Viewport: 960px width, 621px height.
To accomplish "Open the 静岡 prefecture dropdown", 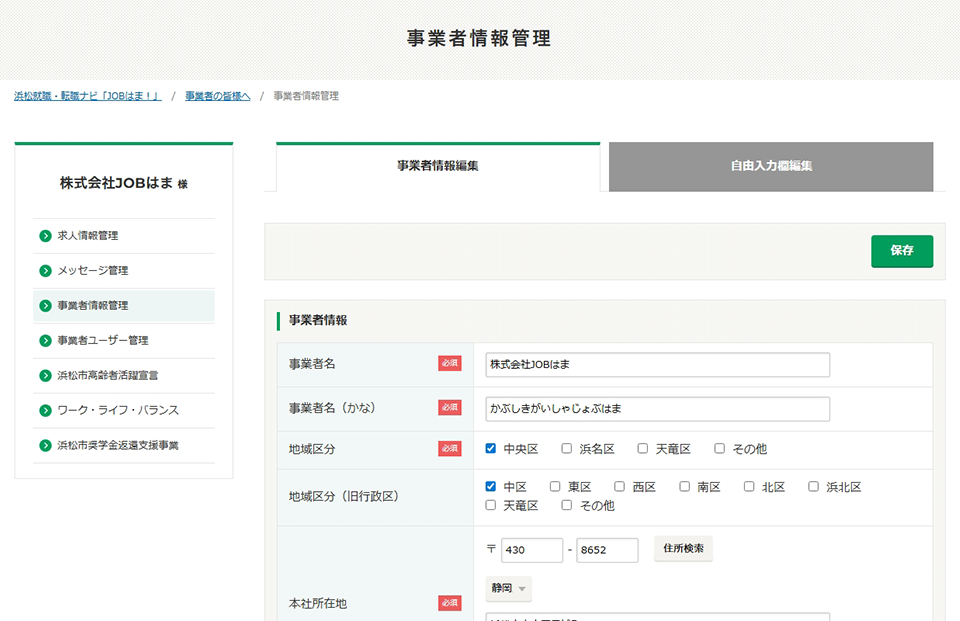I will pyautogui.click(x=509, y=588).
